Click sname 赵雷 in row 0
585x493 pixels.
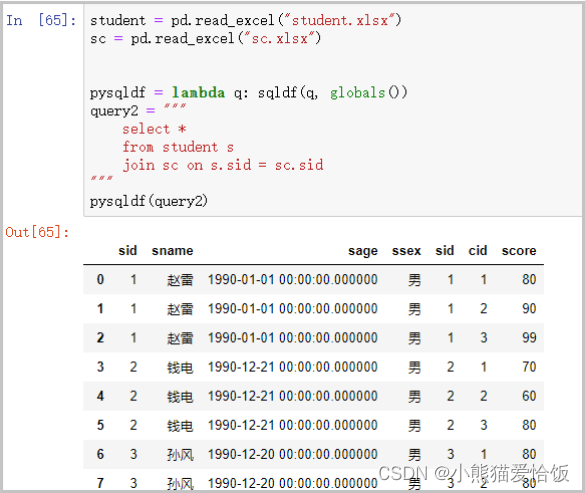click(x=180, y=280)
